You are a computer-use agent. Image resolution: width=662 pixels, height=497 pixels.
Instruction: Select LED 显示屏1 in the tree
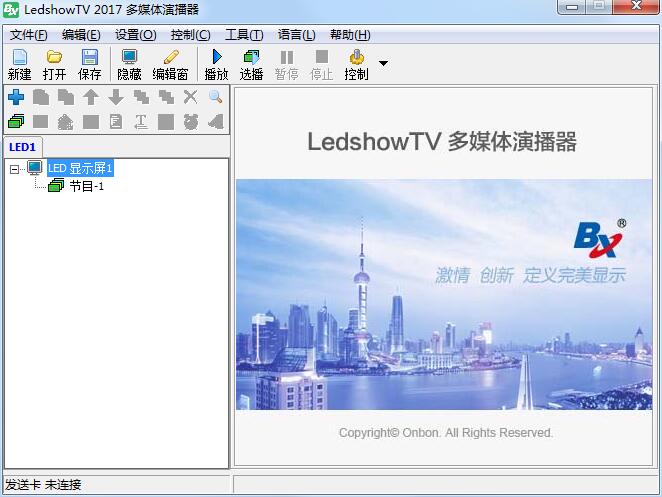[80, 169]
